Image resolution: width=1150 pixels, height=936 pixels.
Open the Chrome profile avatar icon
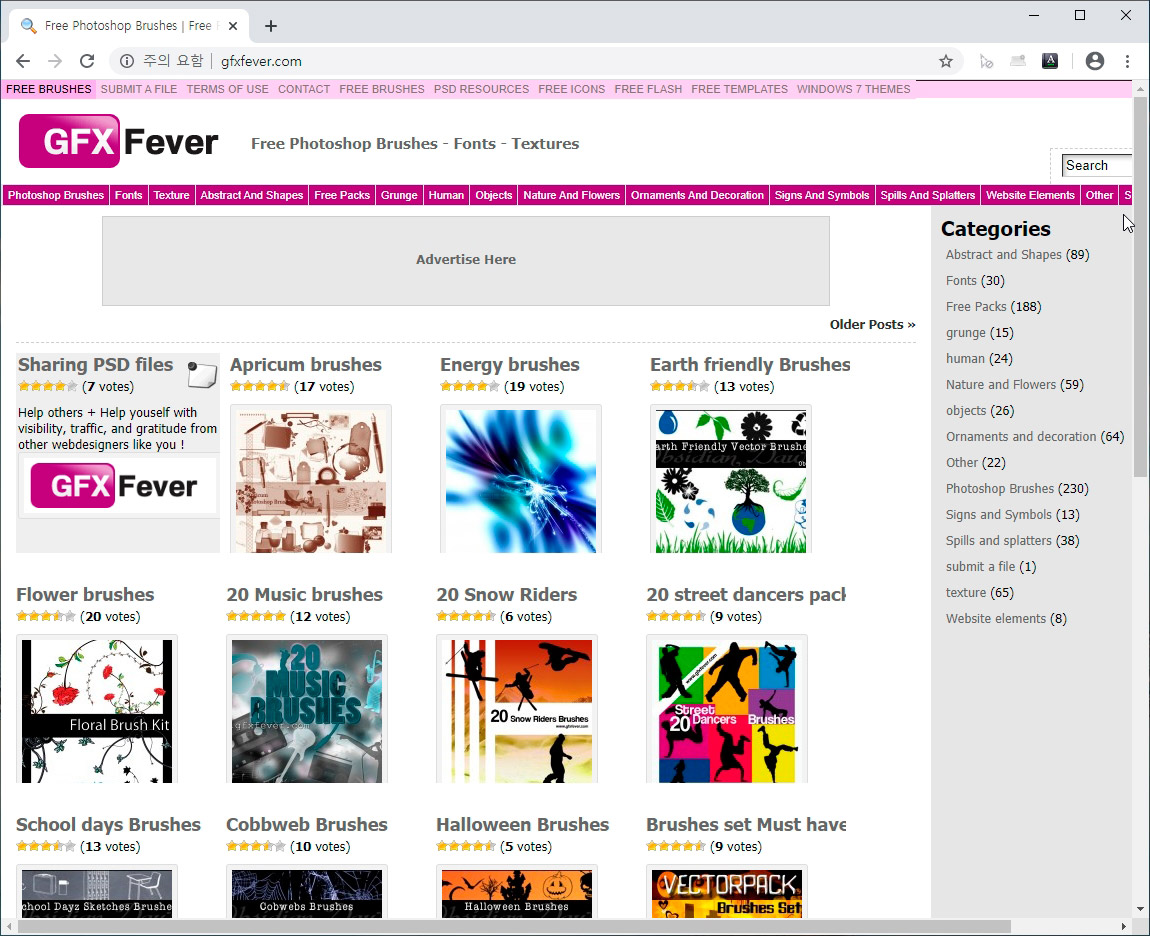[x=1095, y=62]
